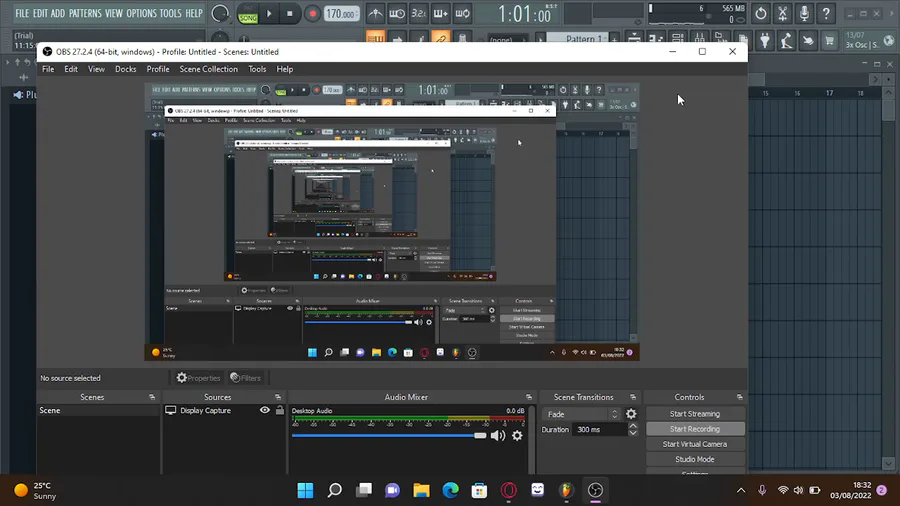
Task: Toggle the 3-2-1 countdown before recording icon
Action: pos(418,13)
